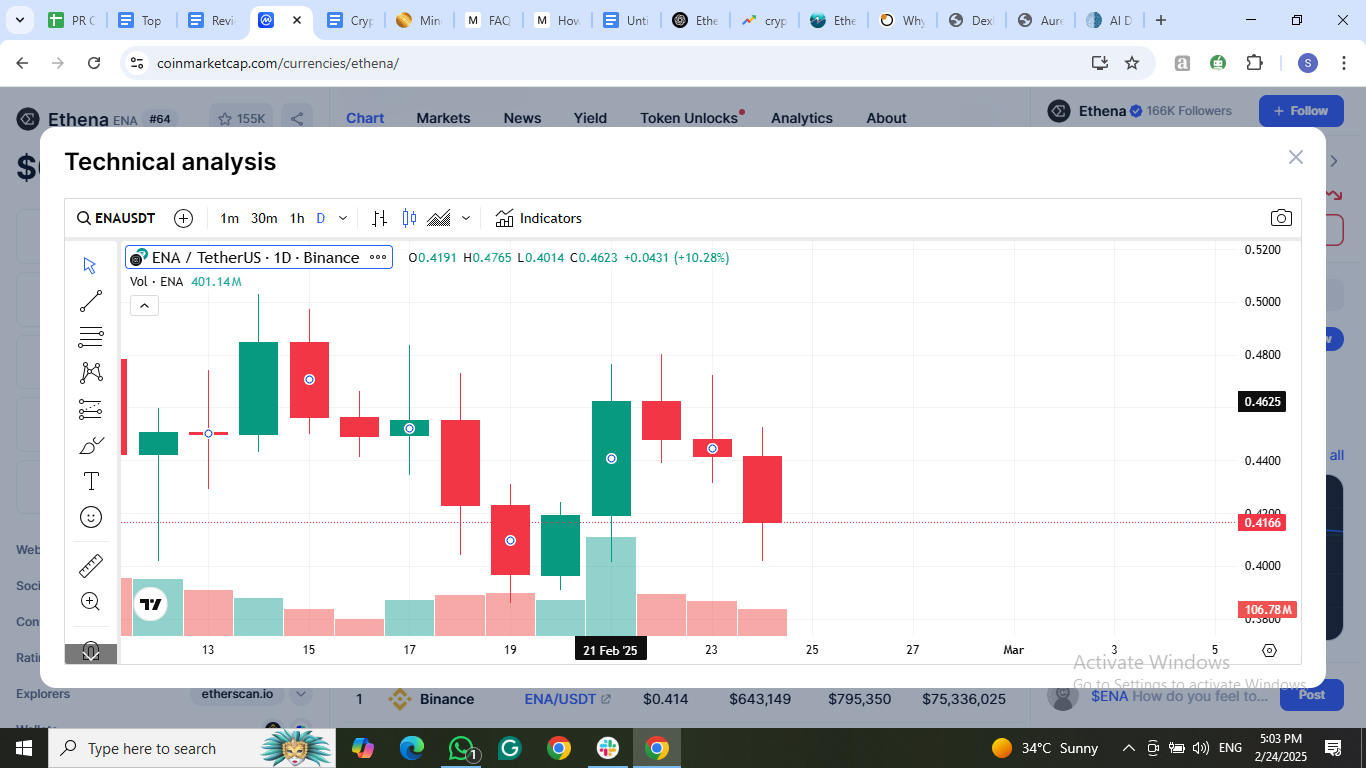Screen dimensions: 1366x768
Task: Click the ENAUSDT symbol search
Action: pos(116,218)
